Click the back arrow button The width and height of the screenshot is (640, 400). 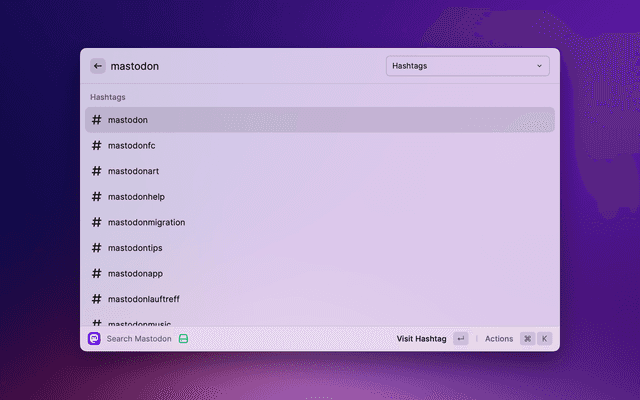tap(98, 66)
